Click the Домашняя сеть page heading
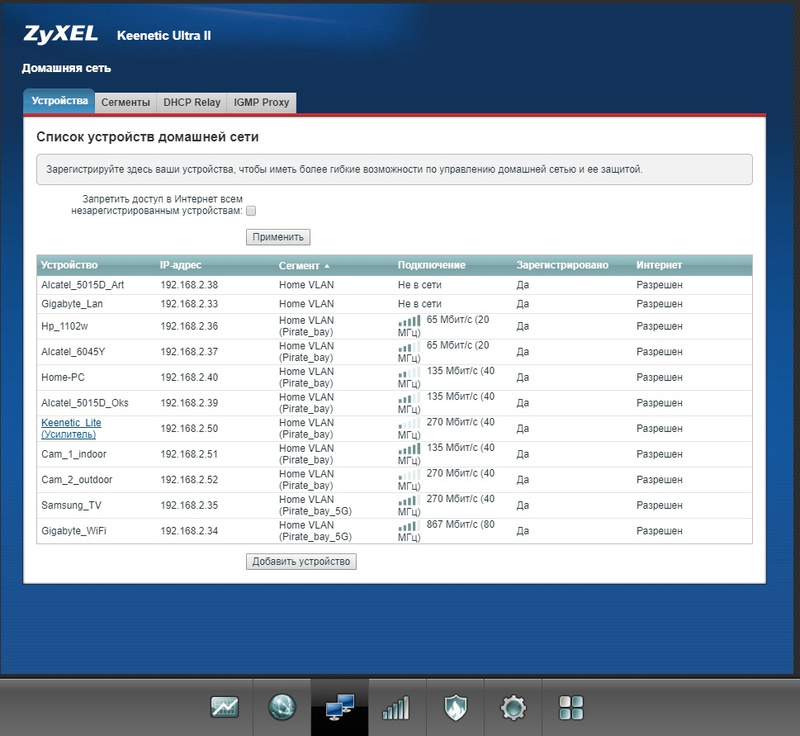800x736 pixels. click(x=66, y=68)
